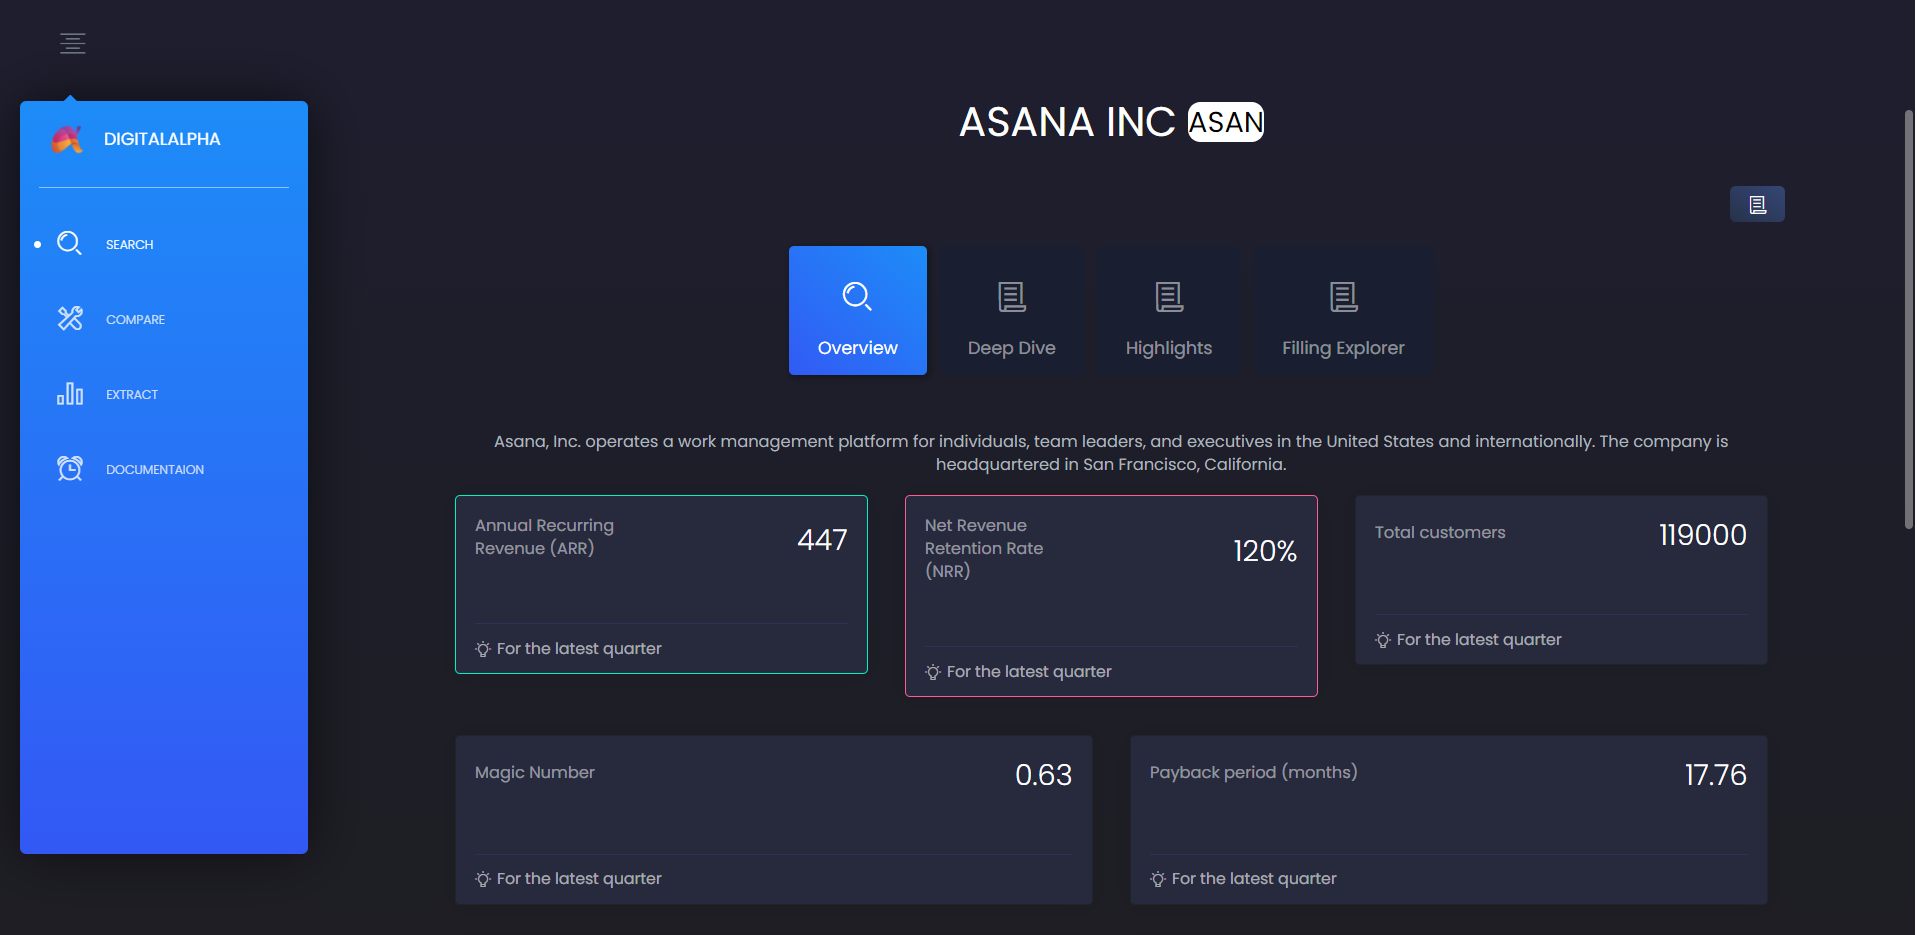Click the document icon above Deep Dive

(x=1012, y=297)
